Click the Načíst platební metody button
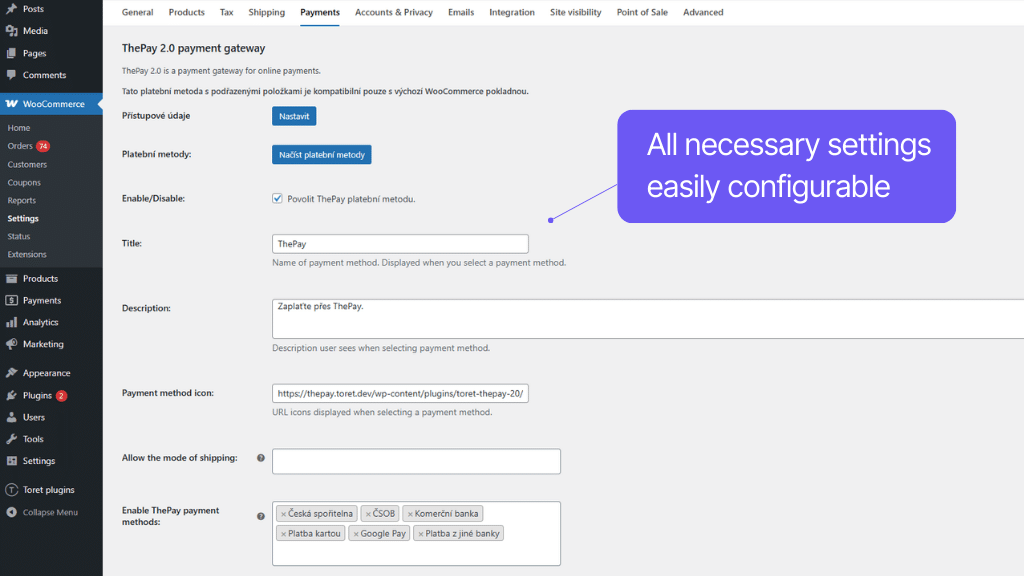The width and height of the screenshot is (1024, 576). click(x=322, y=155)
